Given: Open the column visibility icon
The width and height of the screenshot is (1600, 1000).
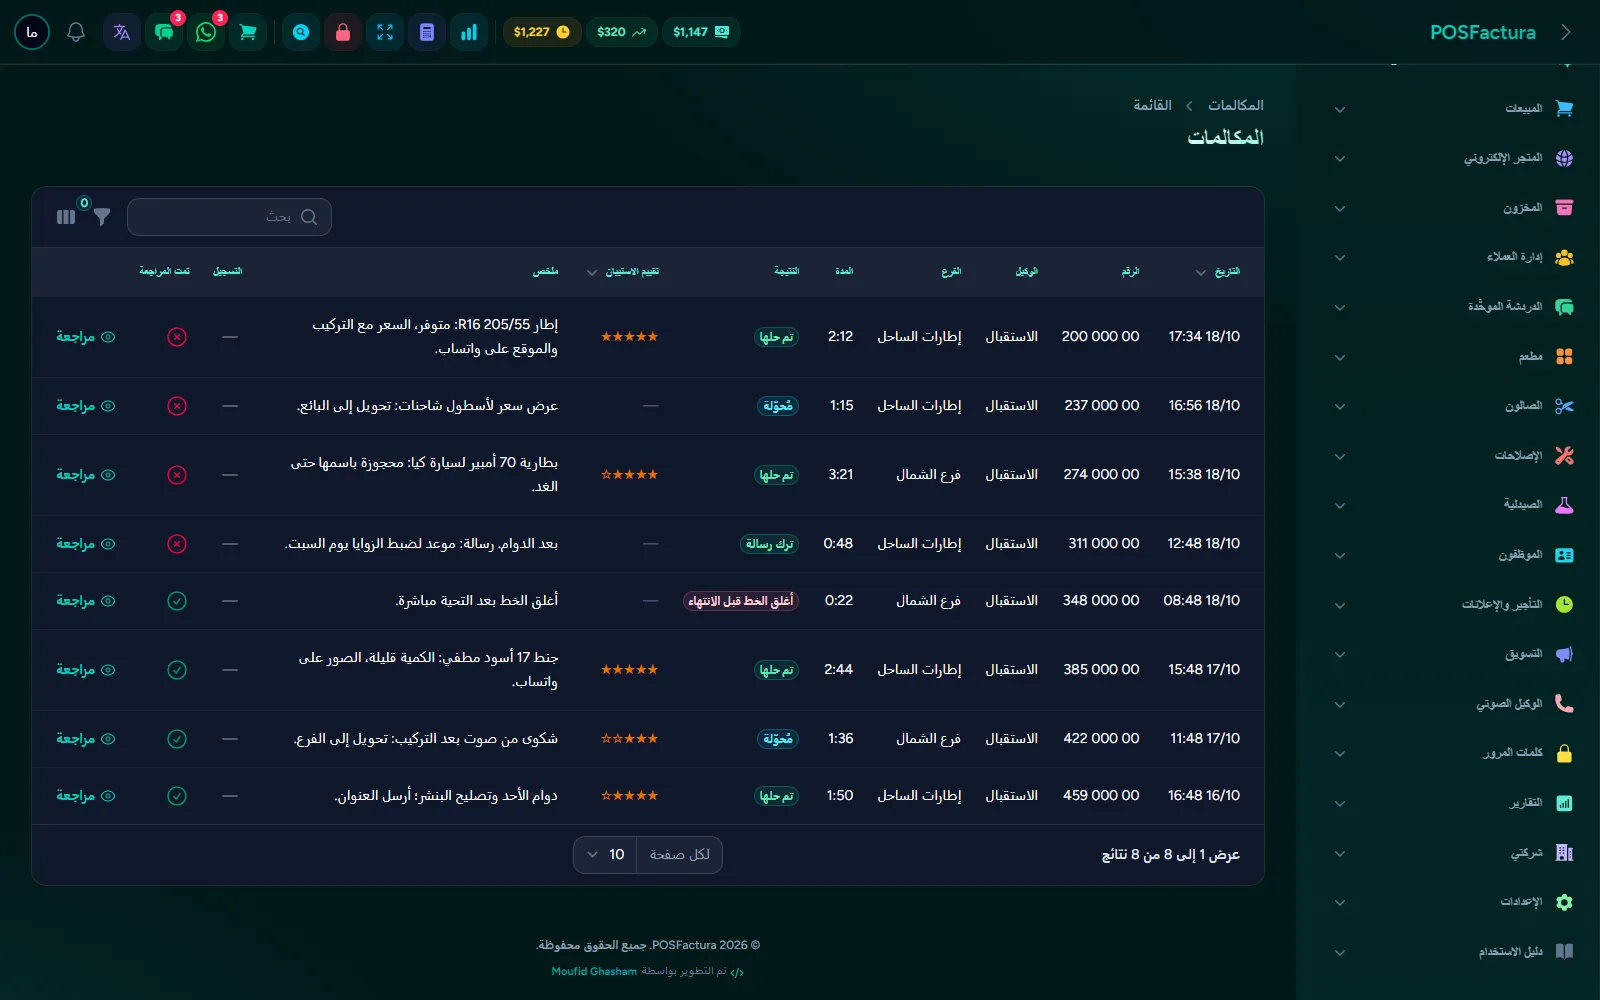Looking at the screenshot, I should pyautogui.click(x=66, y=217).
